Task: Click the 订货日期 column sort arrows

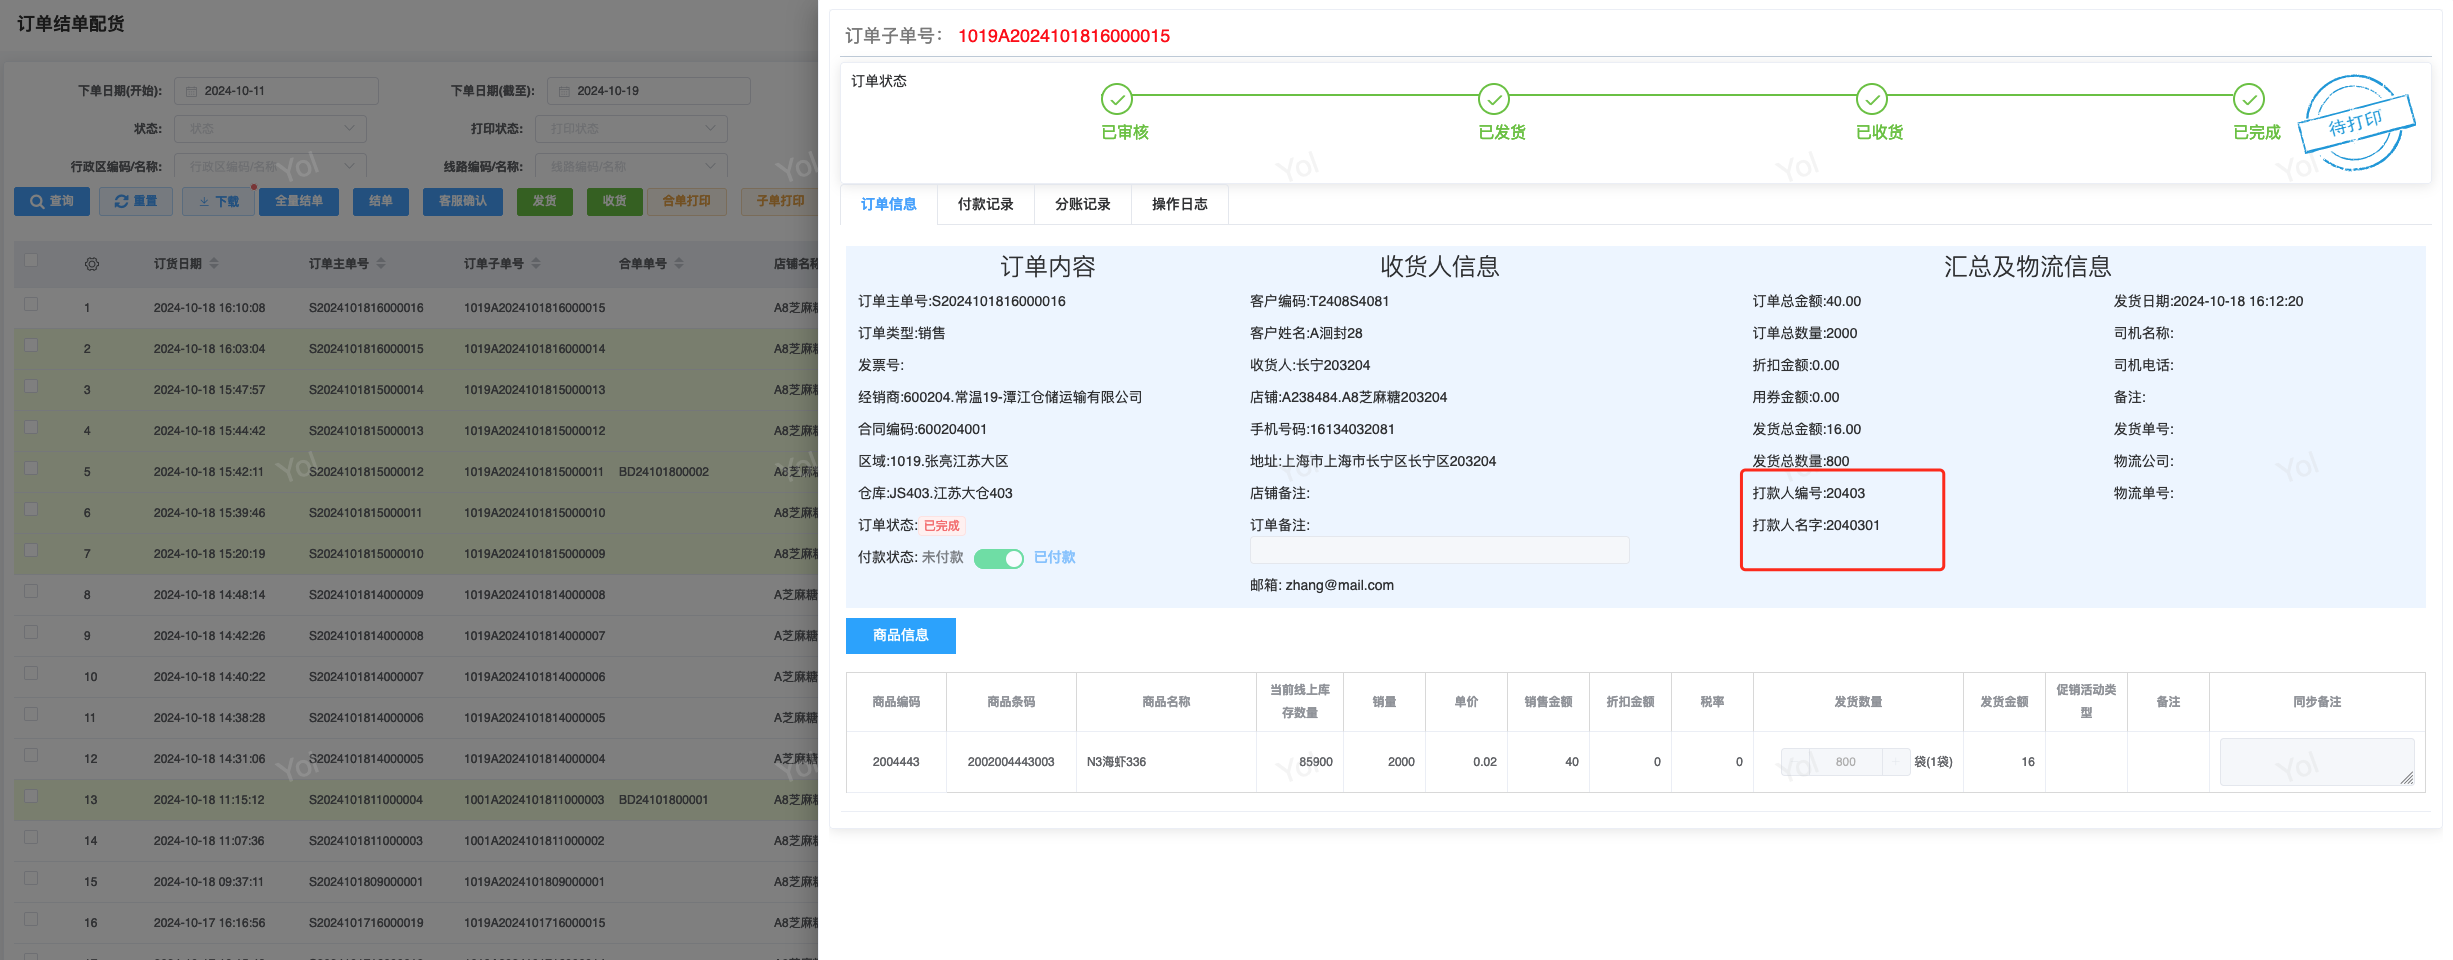Action: pos(214,264)
